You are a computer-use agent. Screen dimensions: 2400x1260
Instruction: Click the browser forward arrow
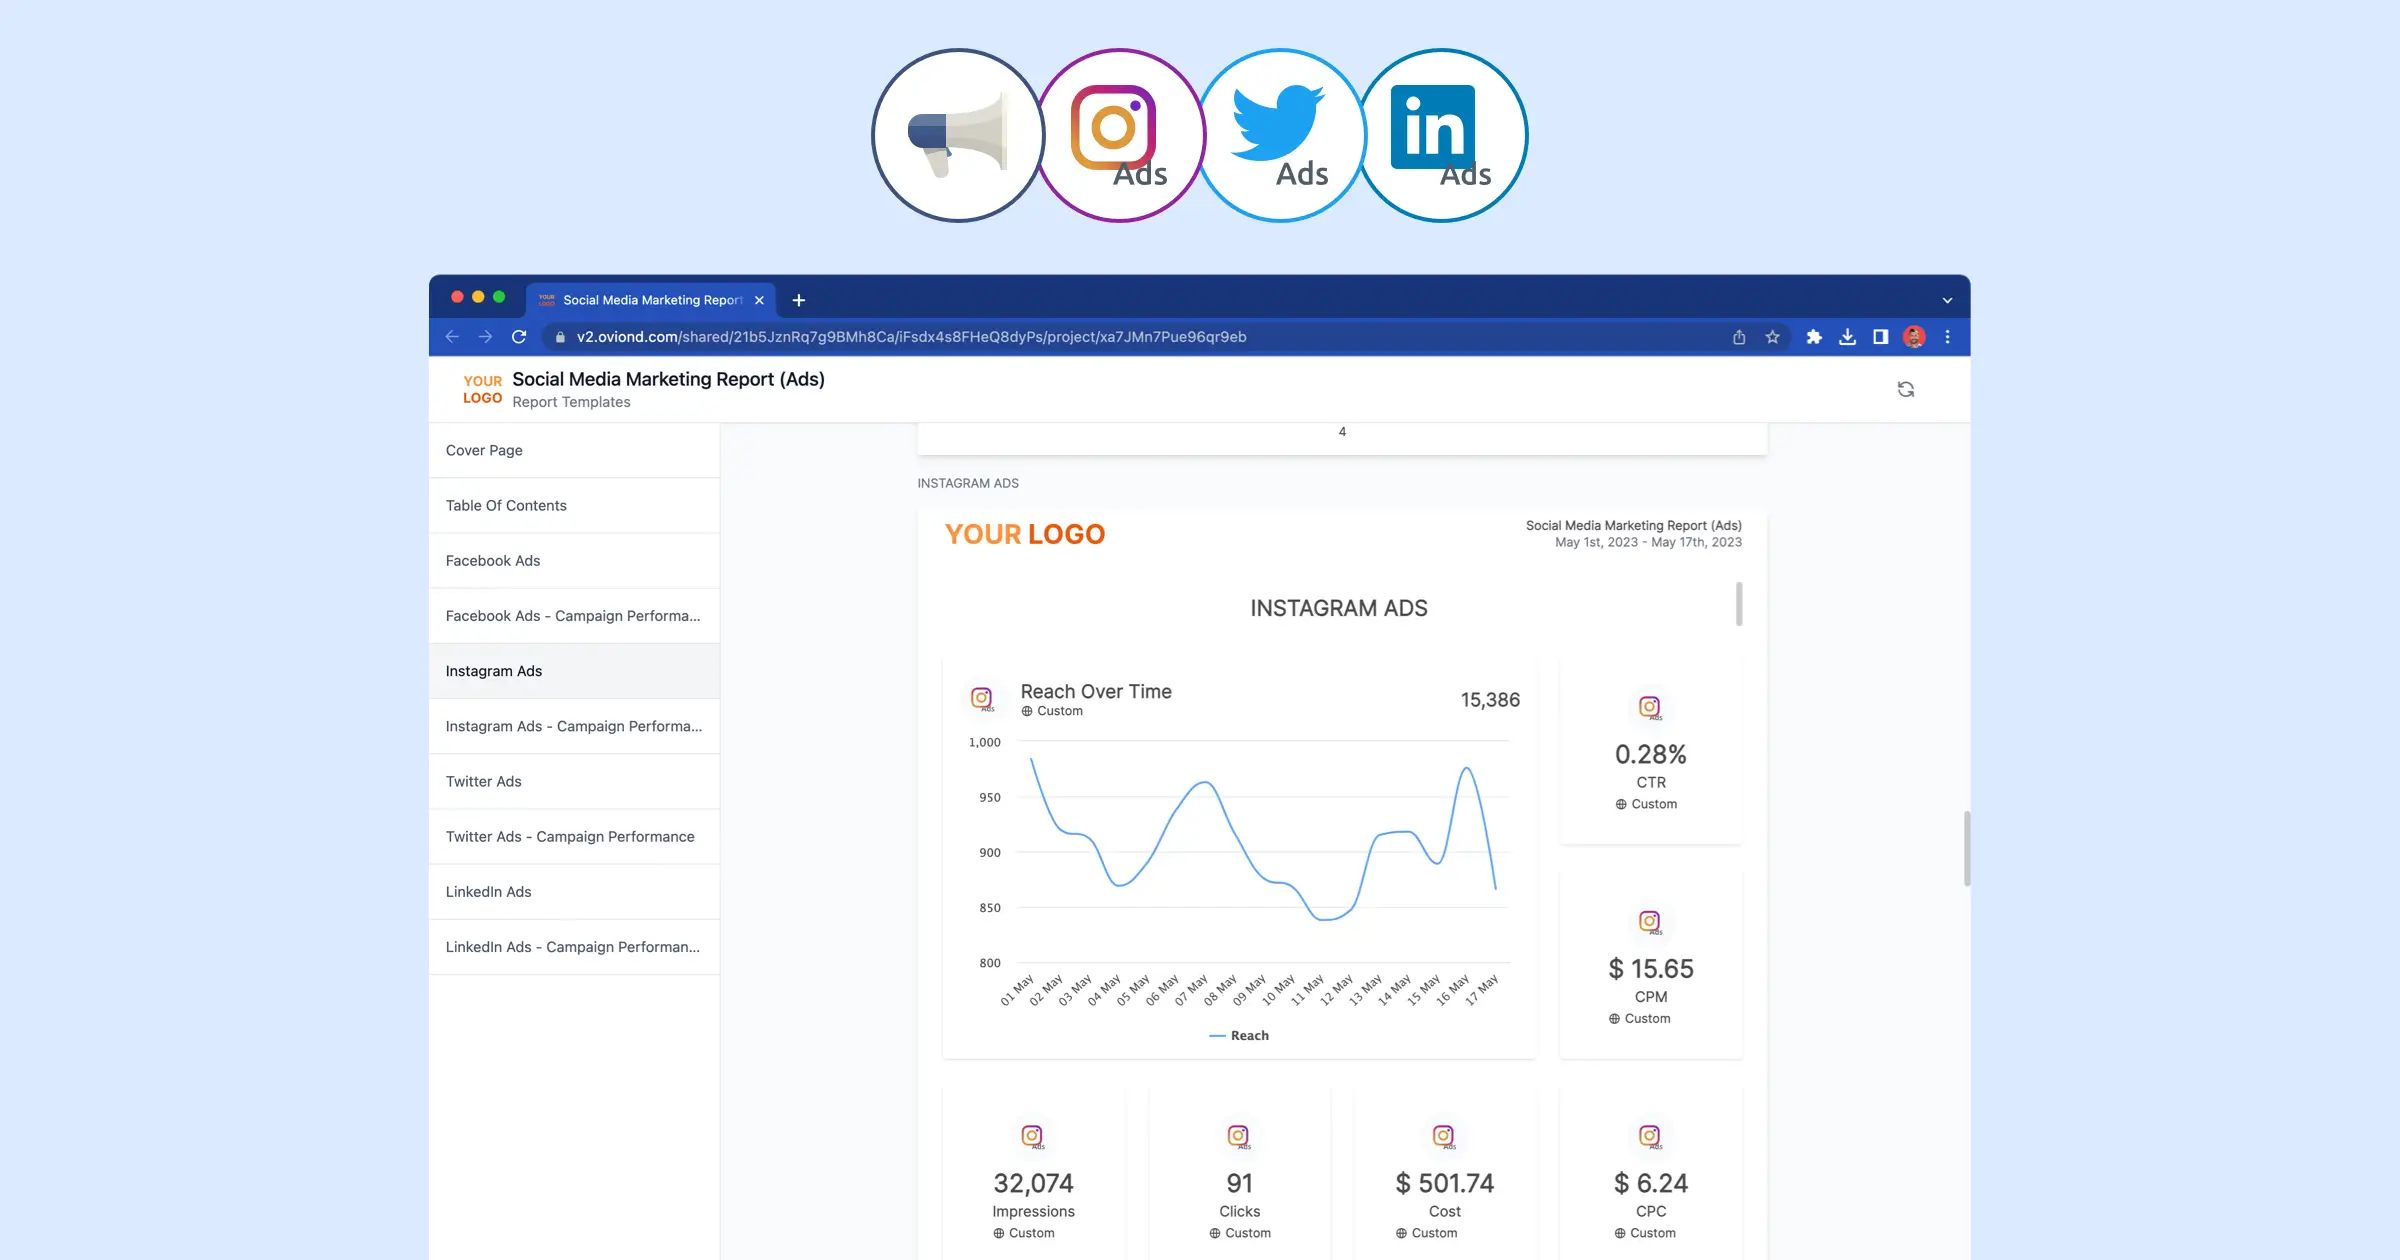coord(485,337)
